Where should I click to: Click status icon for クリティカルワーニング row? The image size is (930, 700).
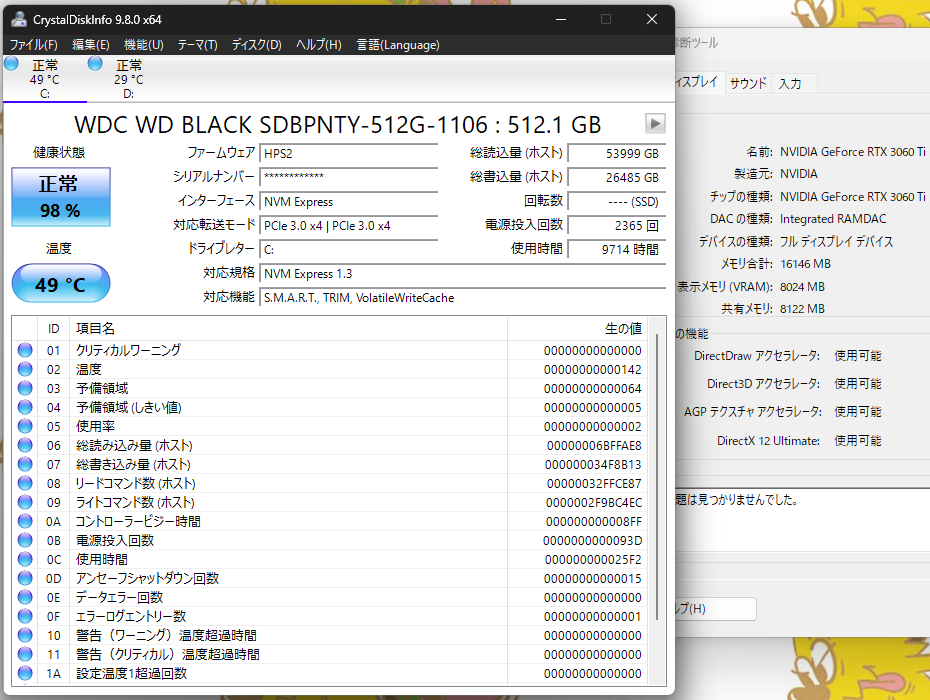click(25, 350)
